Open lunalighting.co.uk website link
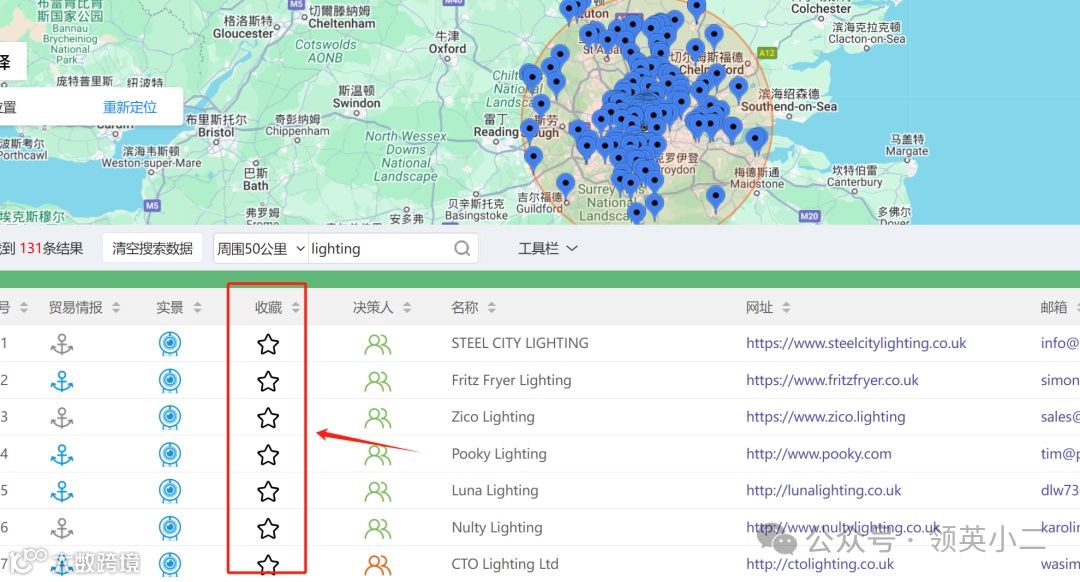This screenshot has height=582, width=1080. (x=823, y=490)
